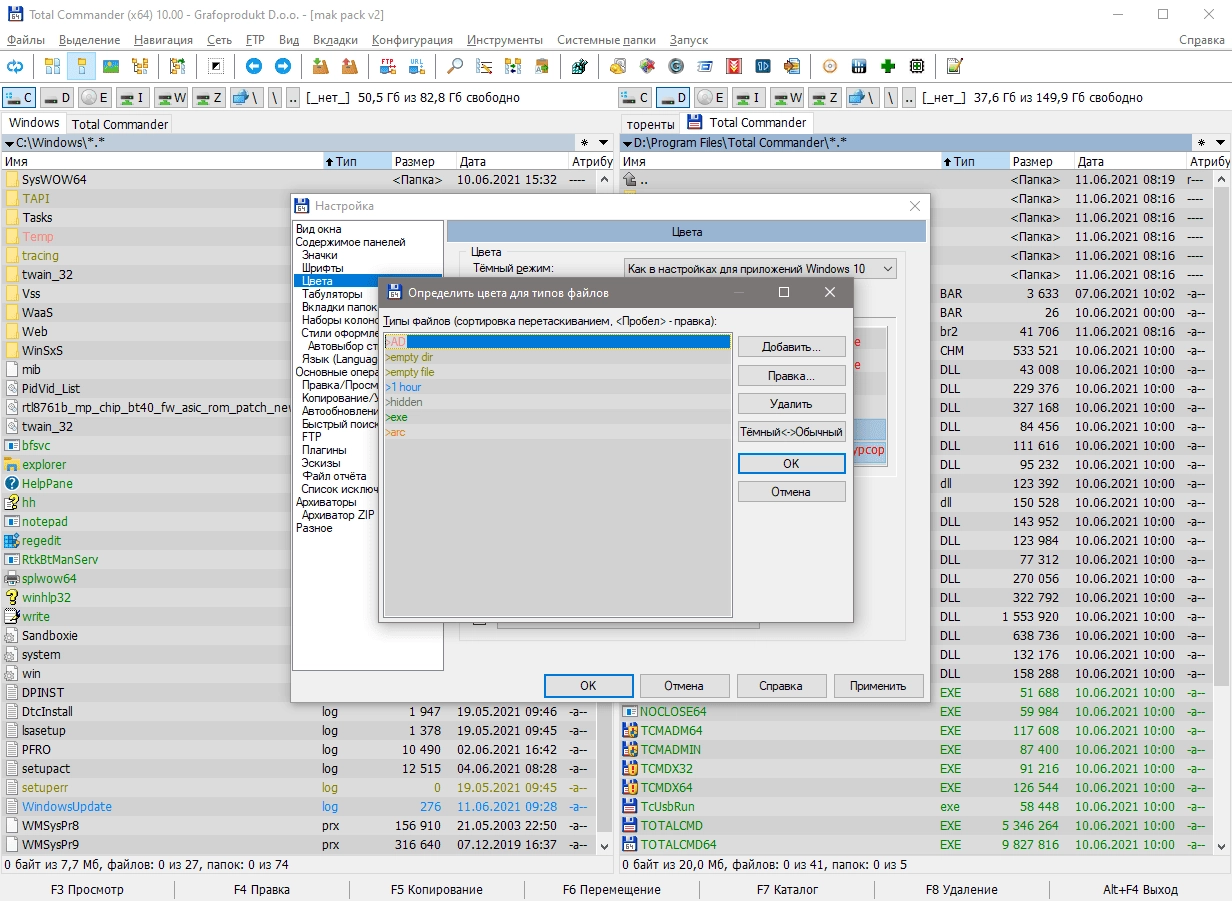Click the F8 Удаление button
The height and width of the screenshot is (901, 1232).
tap(962, 889)
